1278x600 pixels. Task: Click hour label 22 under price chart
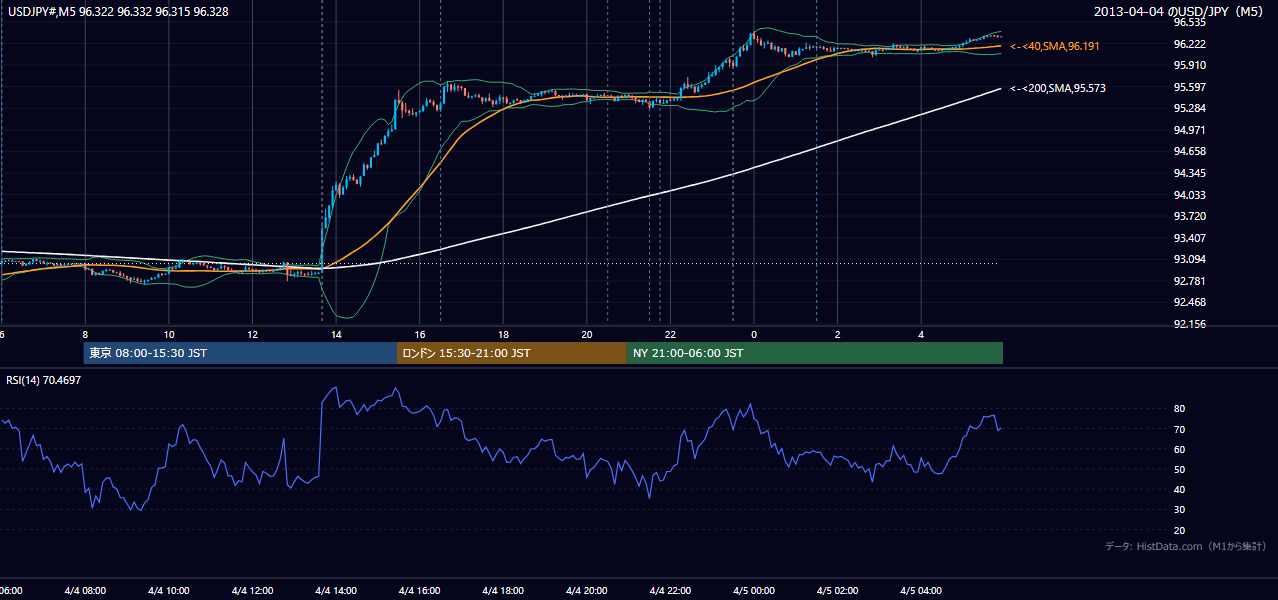pos(670,334)
